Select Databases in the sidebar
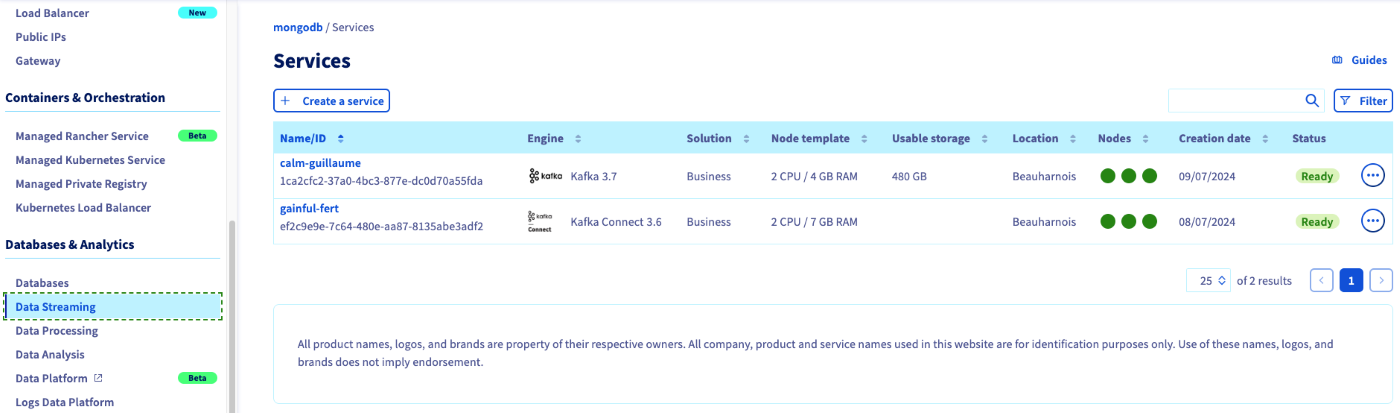Screen dimensions: 1400x413 (x=42, y=283)
